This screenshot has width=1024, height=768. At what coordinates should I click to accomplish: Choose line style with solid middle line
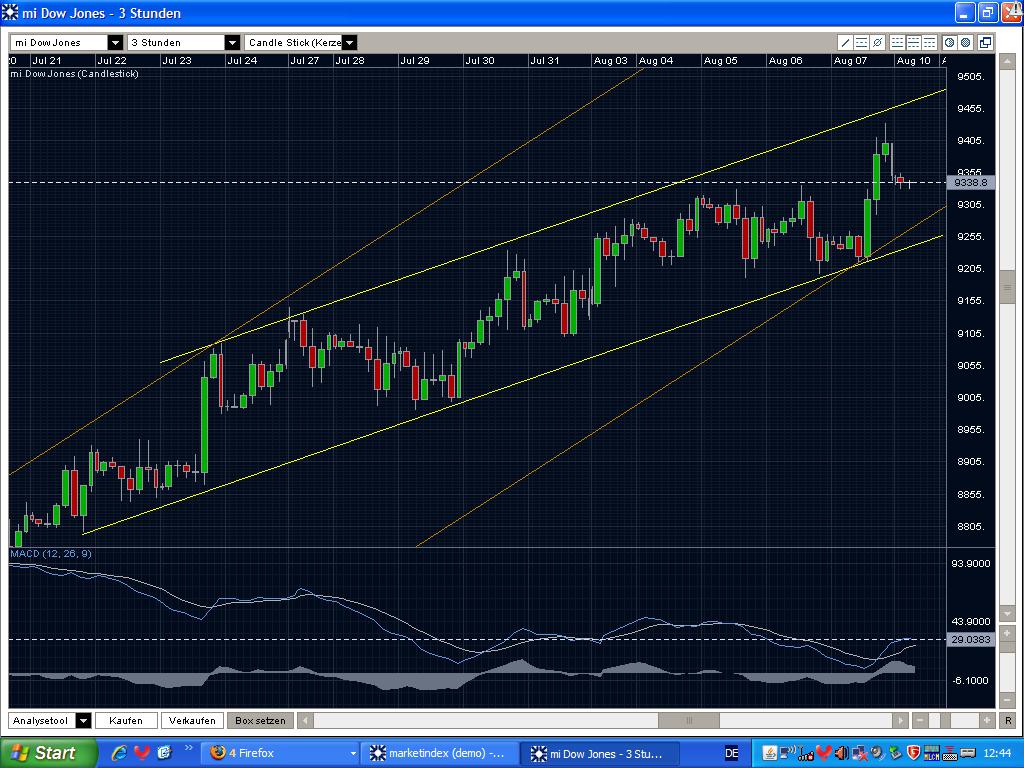pos(914,42)
